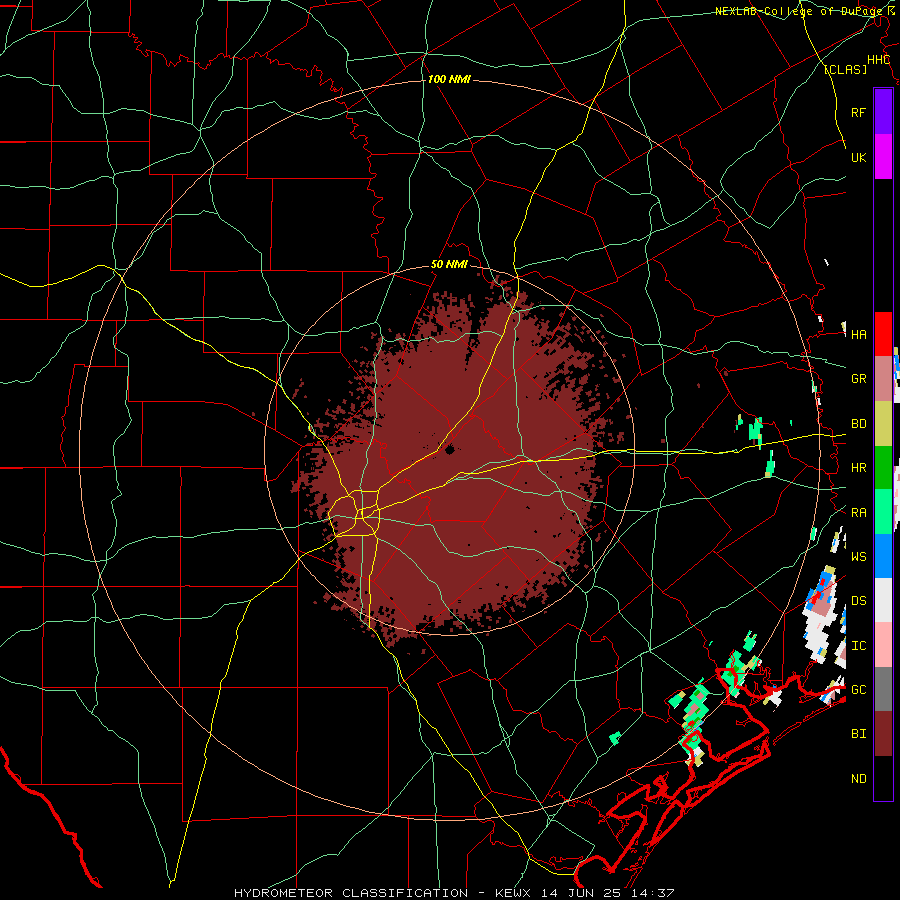Click the 'BD' legend label
This screenshot has height=900, width=900.
click(x=858, y=424)
